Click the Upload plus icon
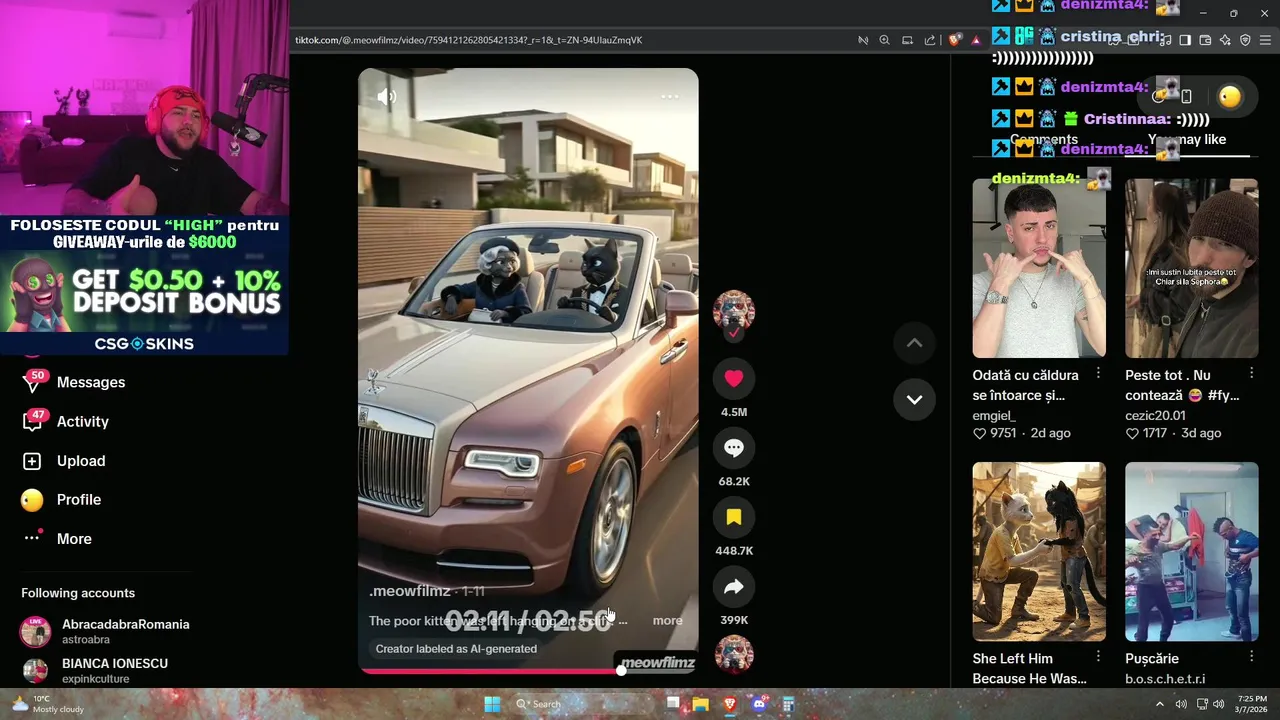Screen dimensions: 1280x720 [x=32, y=461]
